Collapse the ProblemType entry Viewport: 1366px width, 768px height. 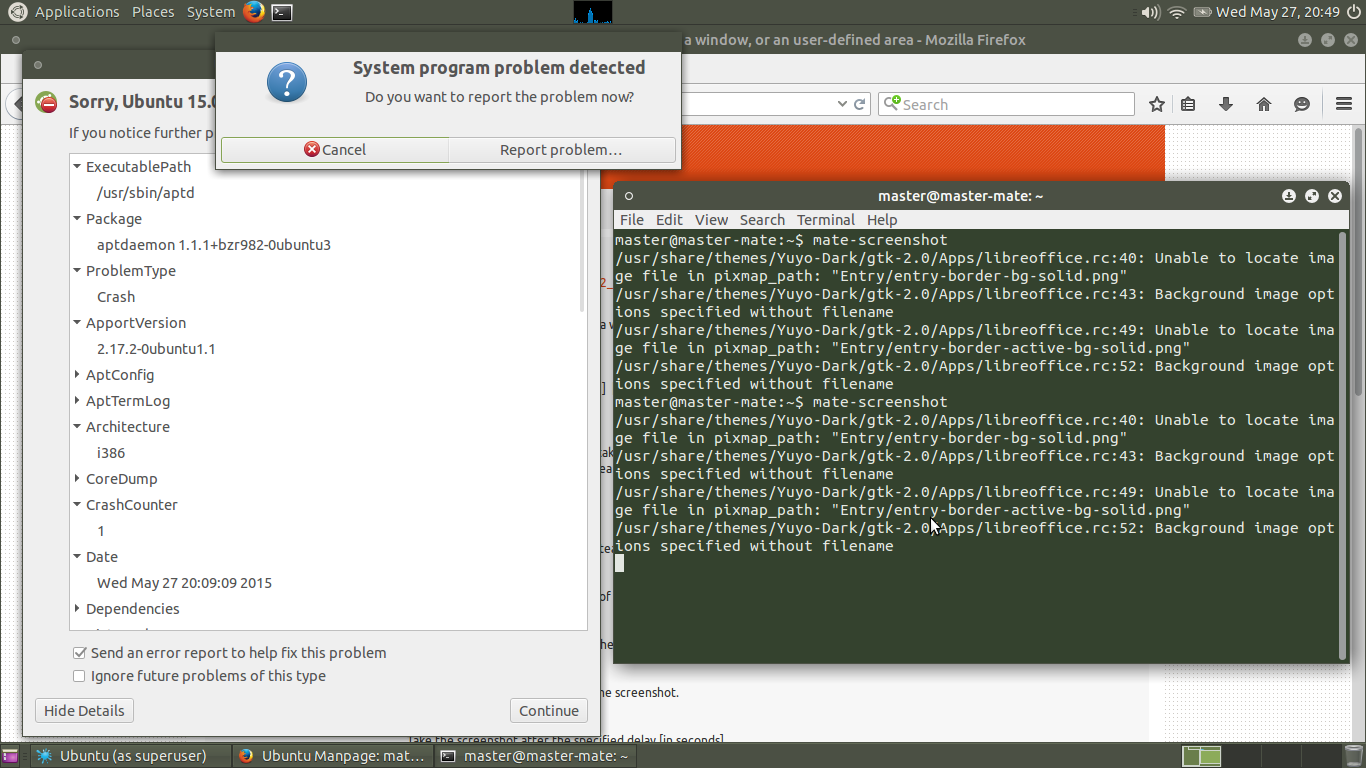(x=77, y=271)
